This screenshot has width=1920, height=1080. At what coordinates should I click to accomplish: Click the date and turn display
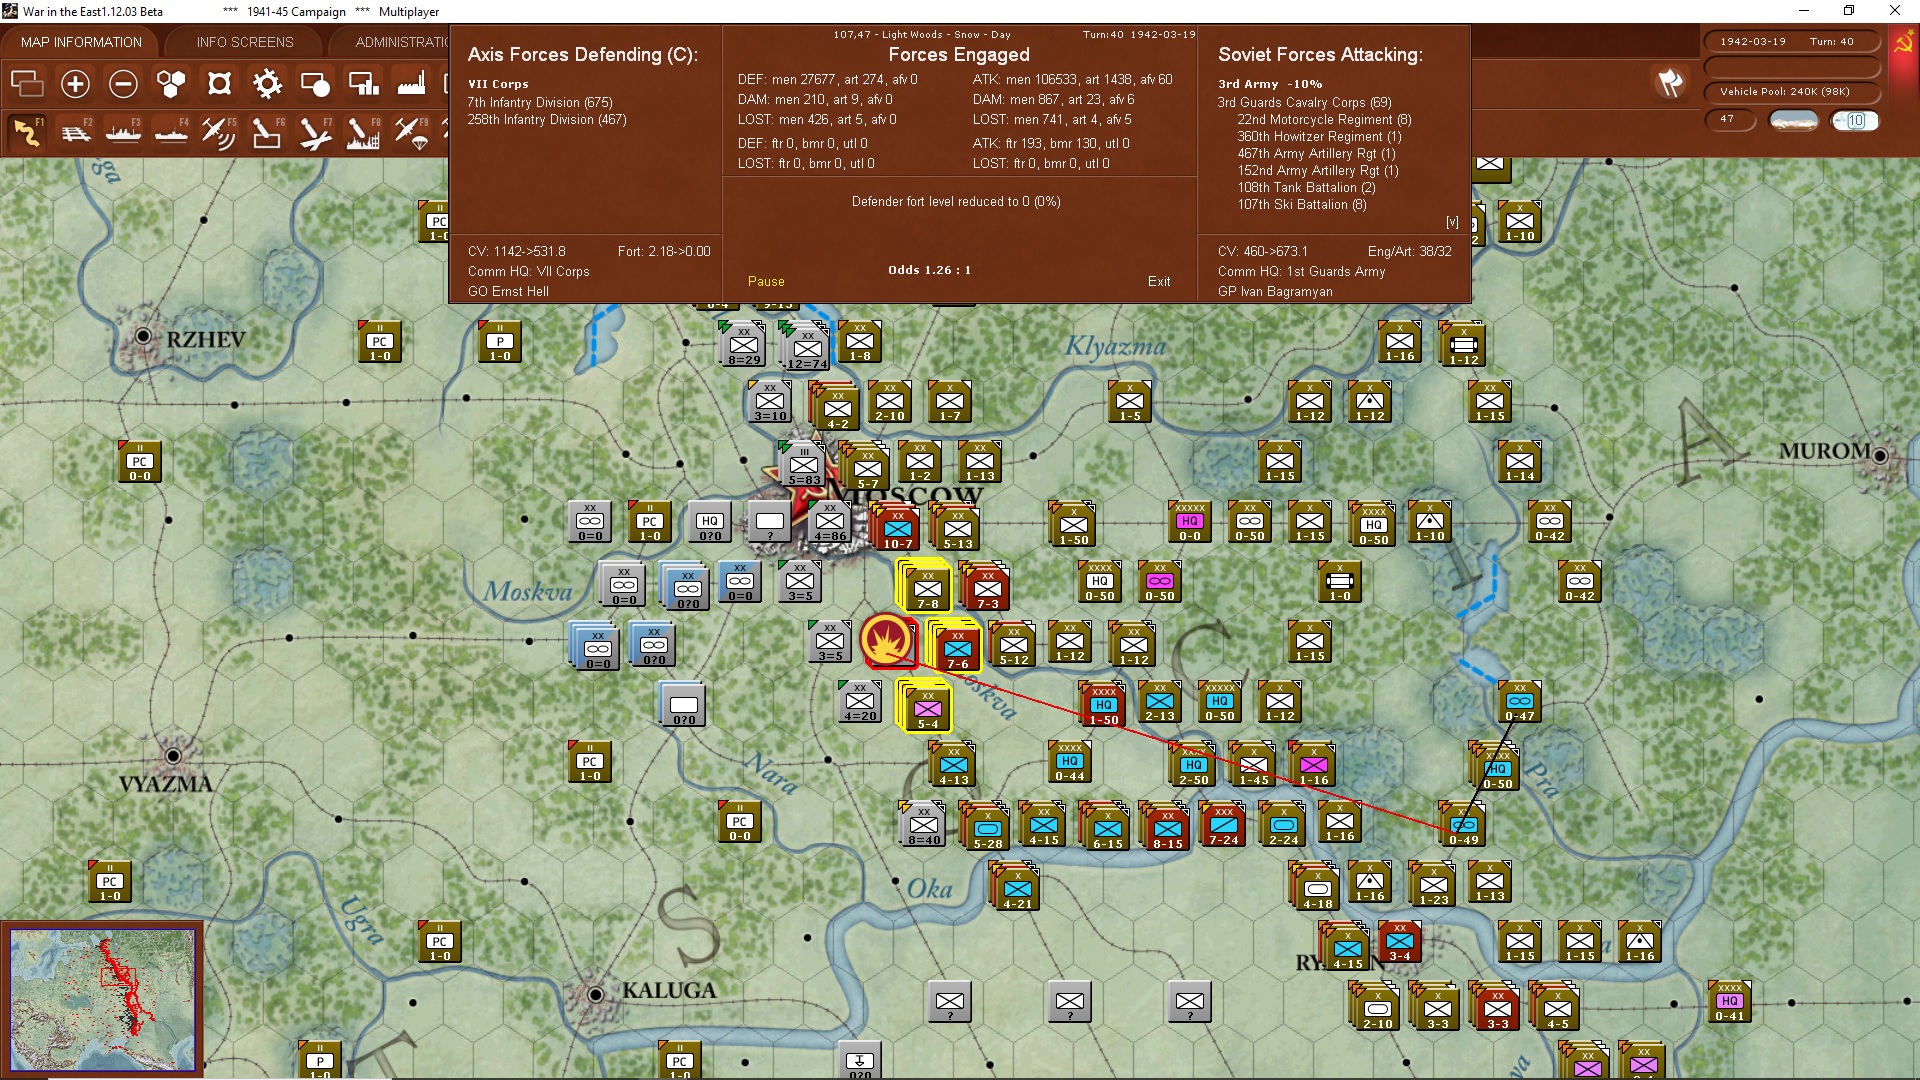1791,42
